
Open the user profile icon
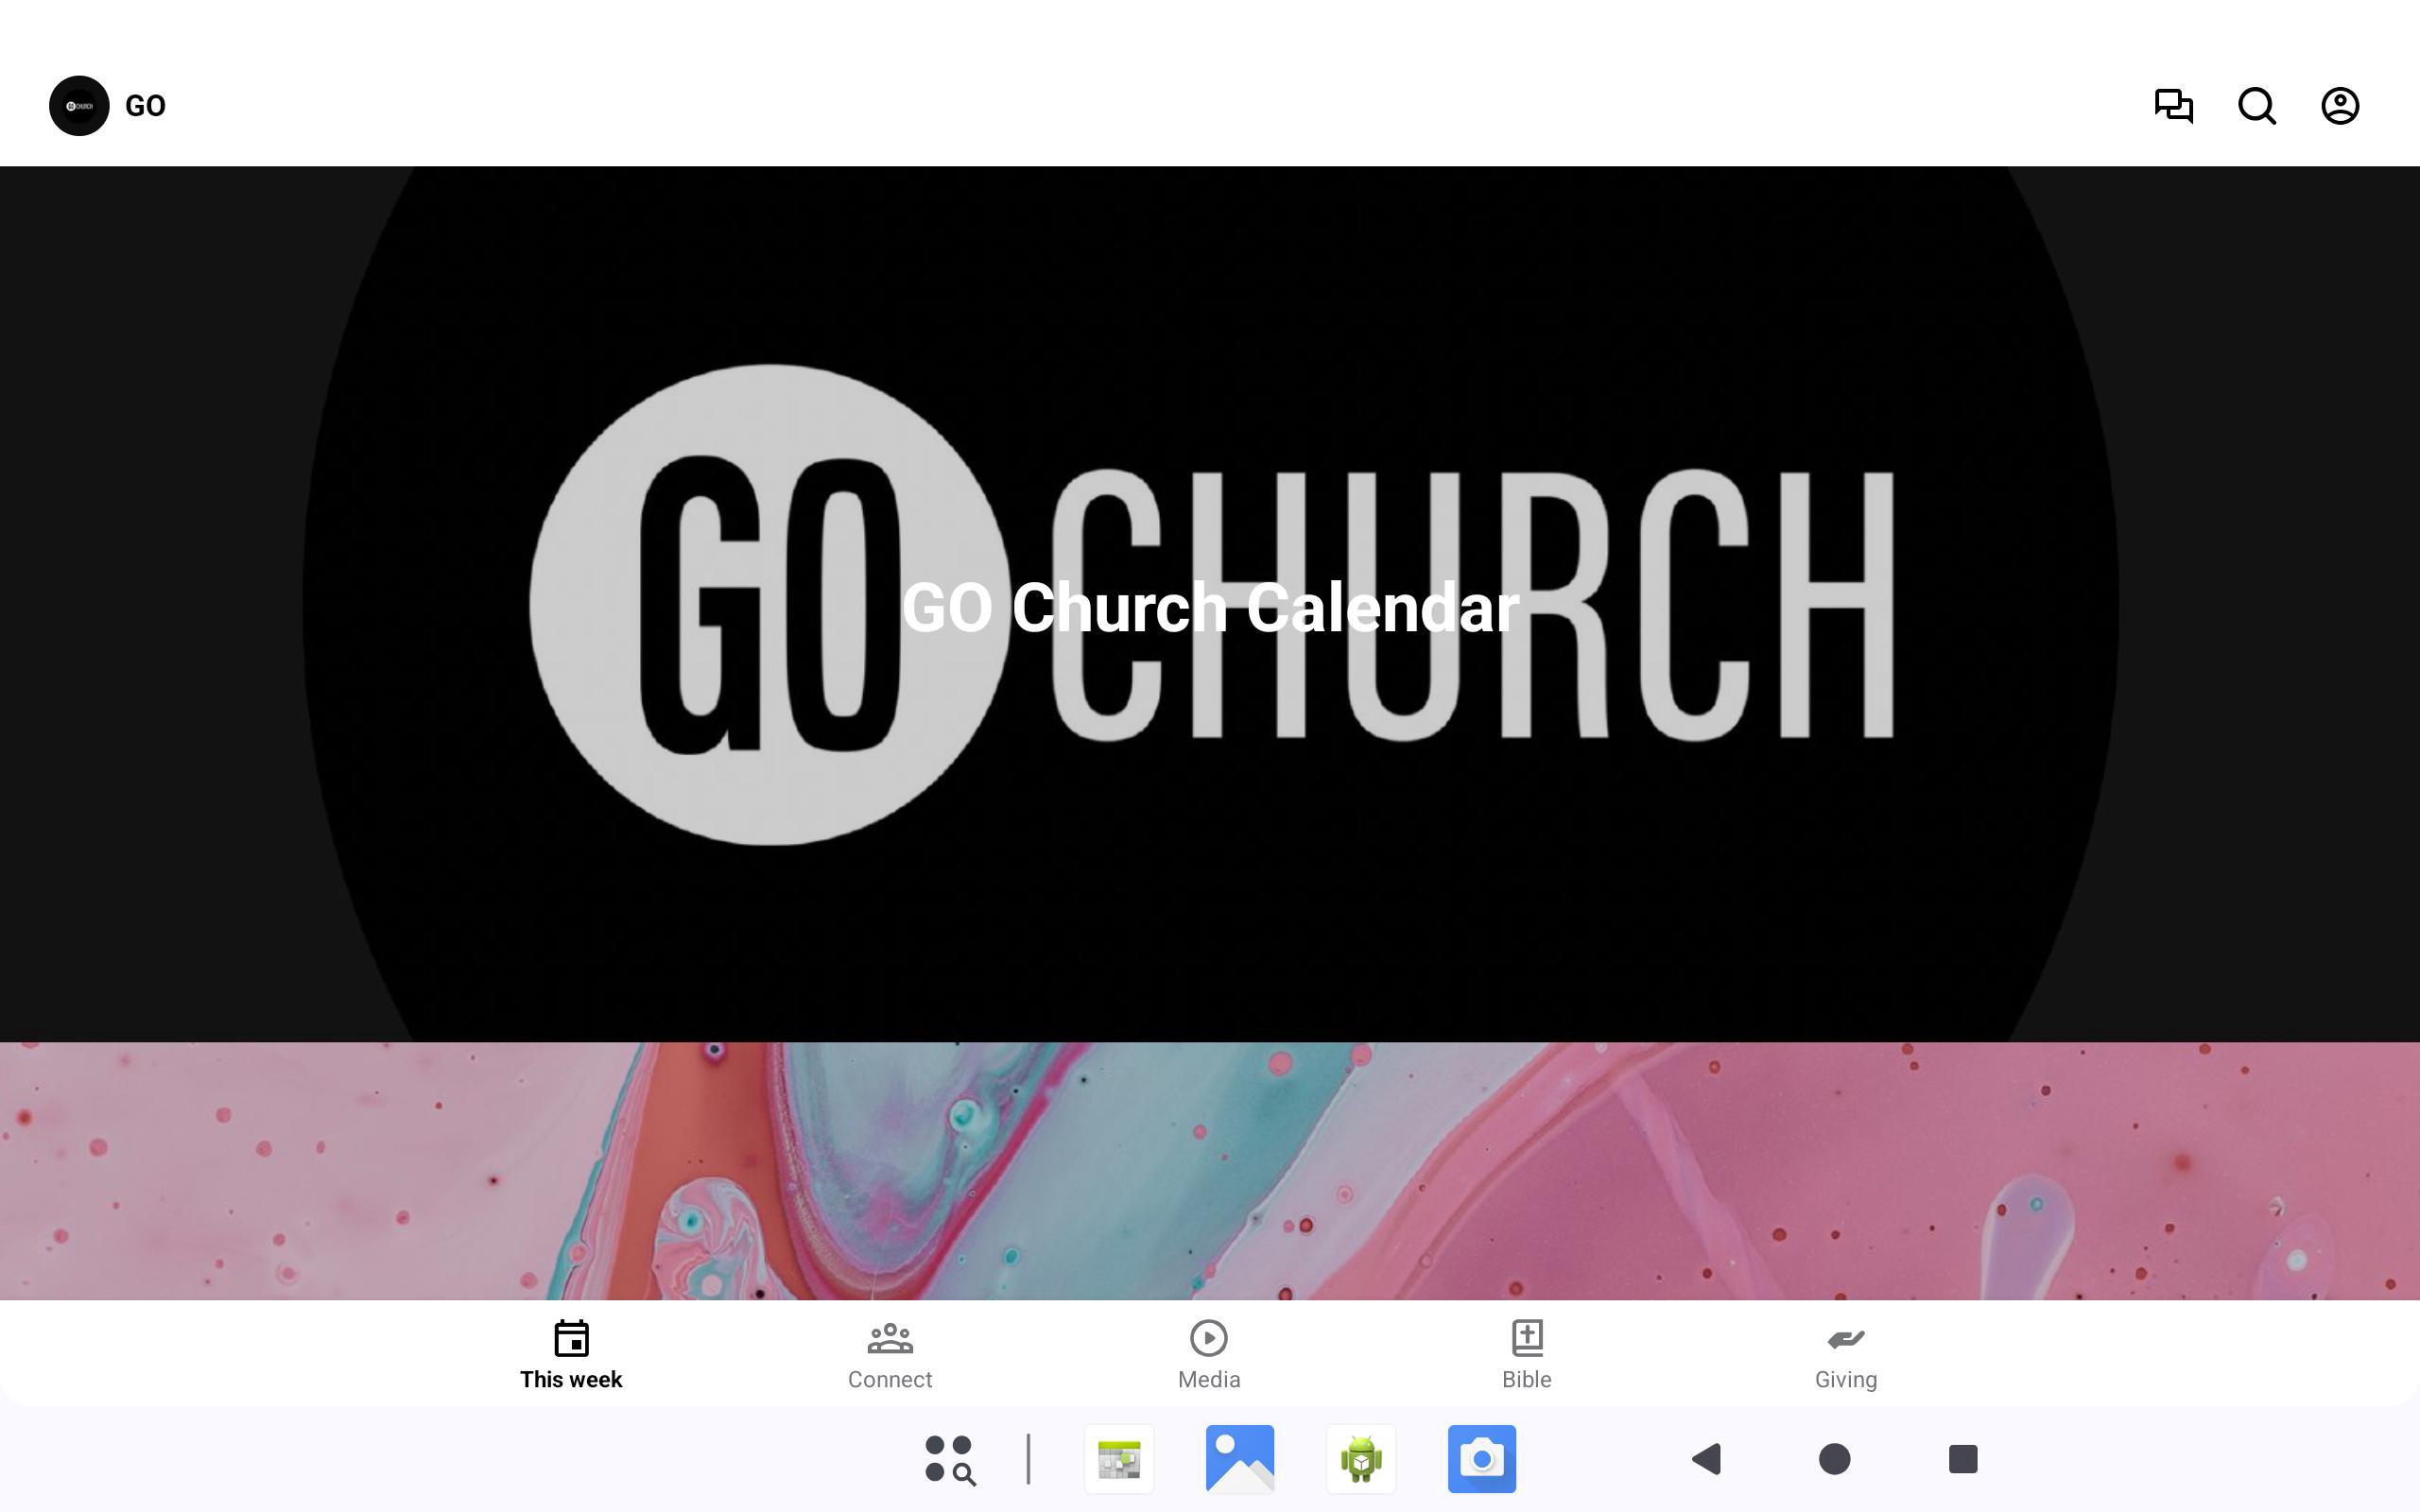click(2340, 106)
